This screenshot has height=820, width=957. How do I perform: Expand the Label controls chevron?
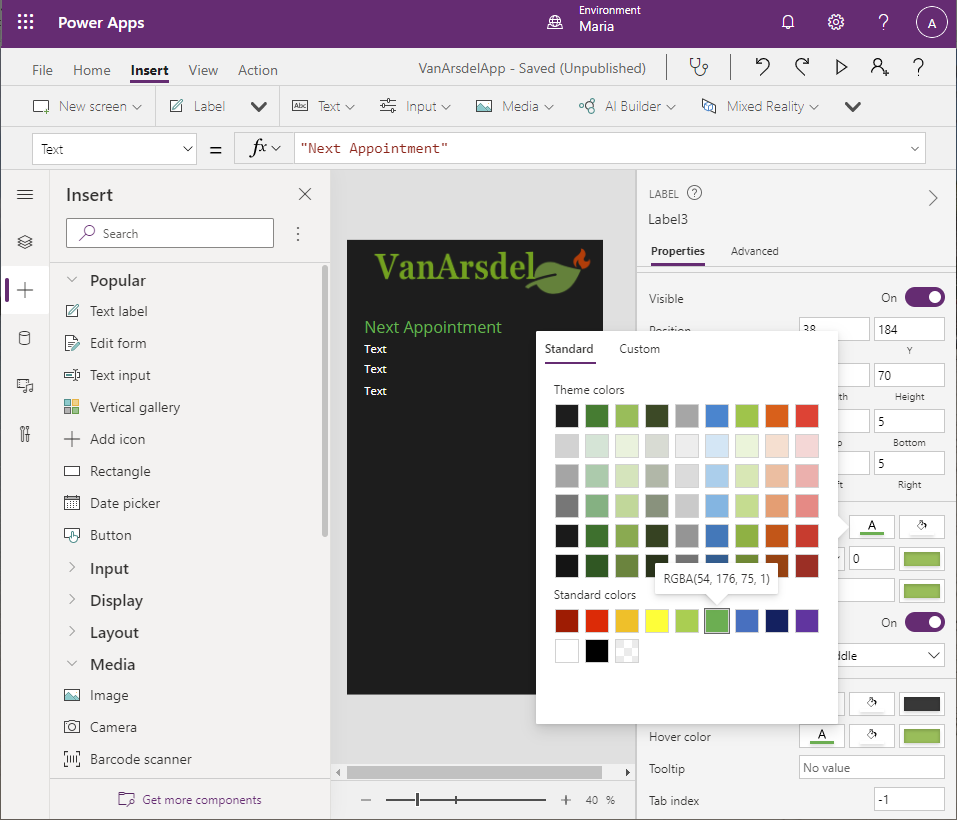(x=259, y=107)
